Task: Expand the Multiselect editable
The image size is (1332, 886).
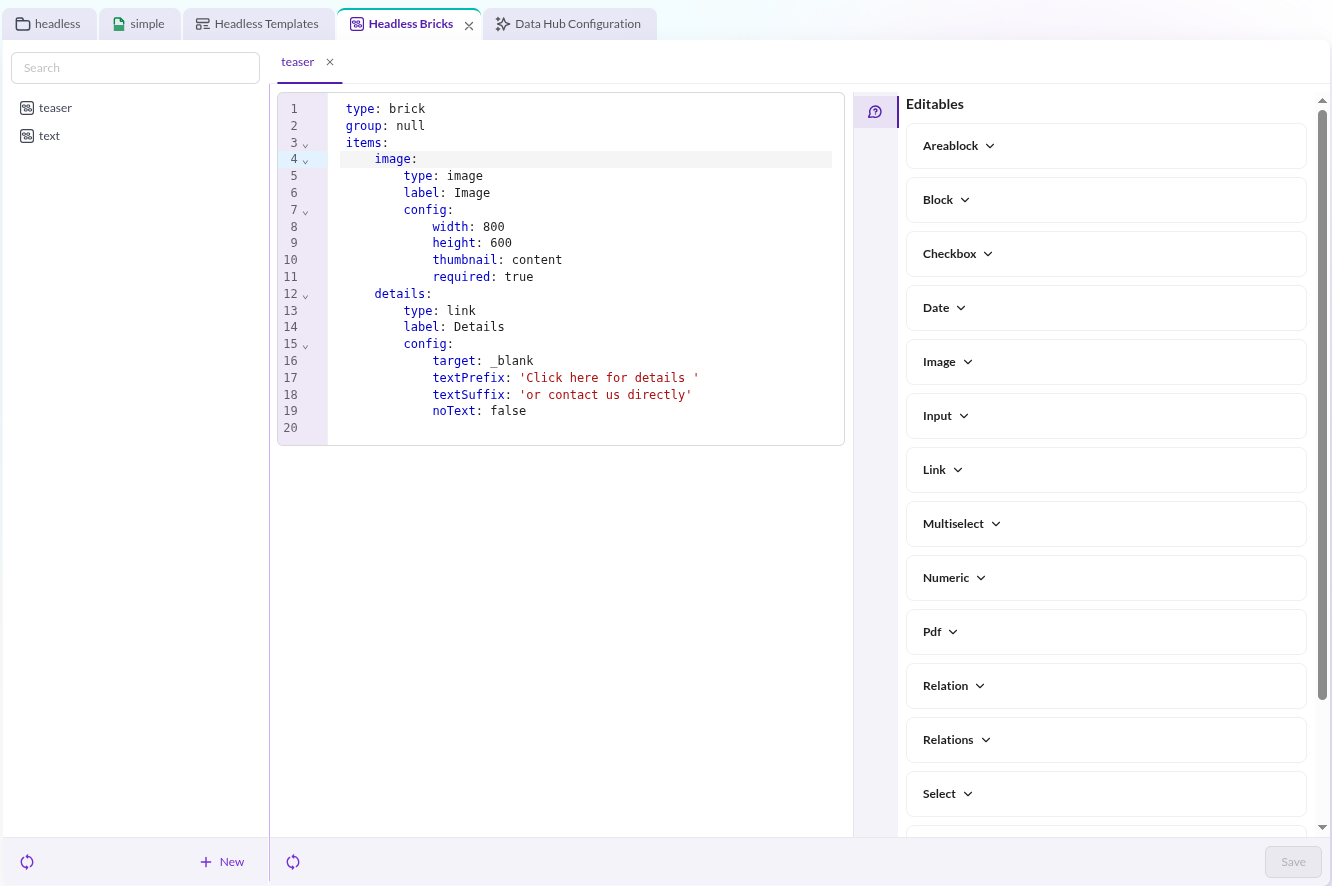Action: 1106,524
